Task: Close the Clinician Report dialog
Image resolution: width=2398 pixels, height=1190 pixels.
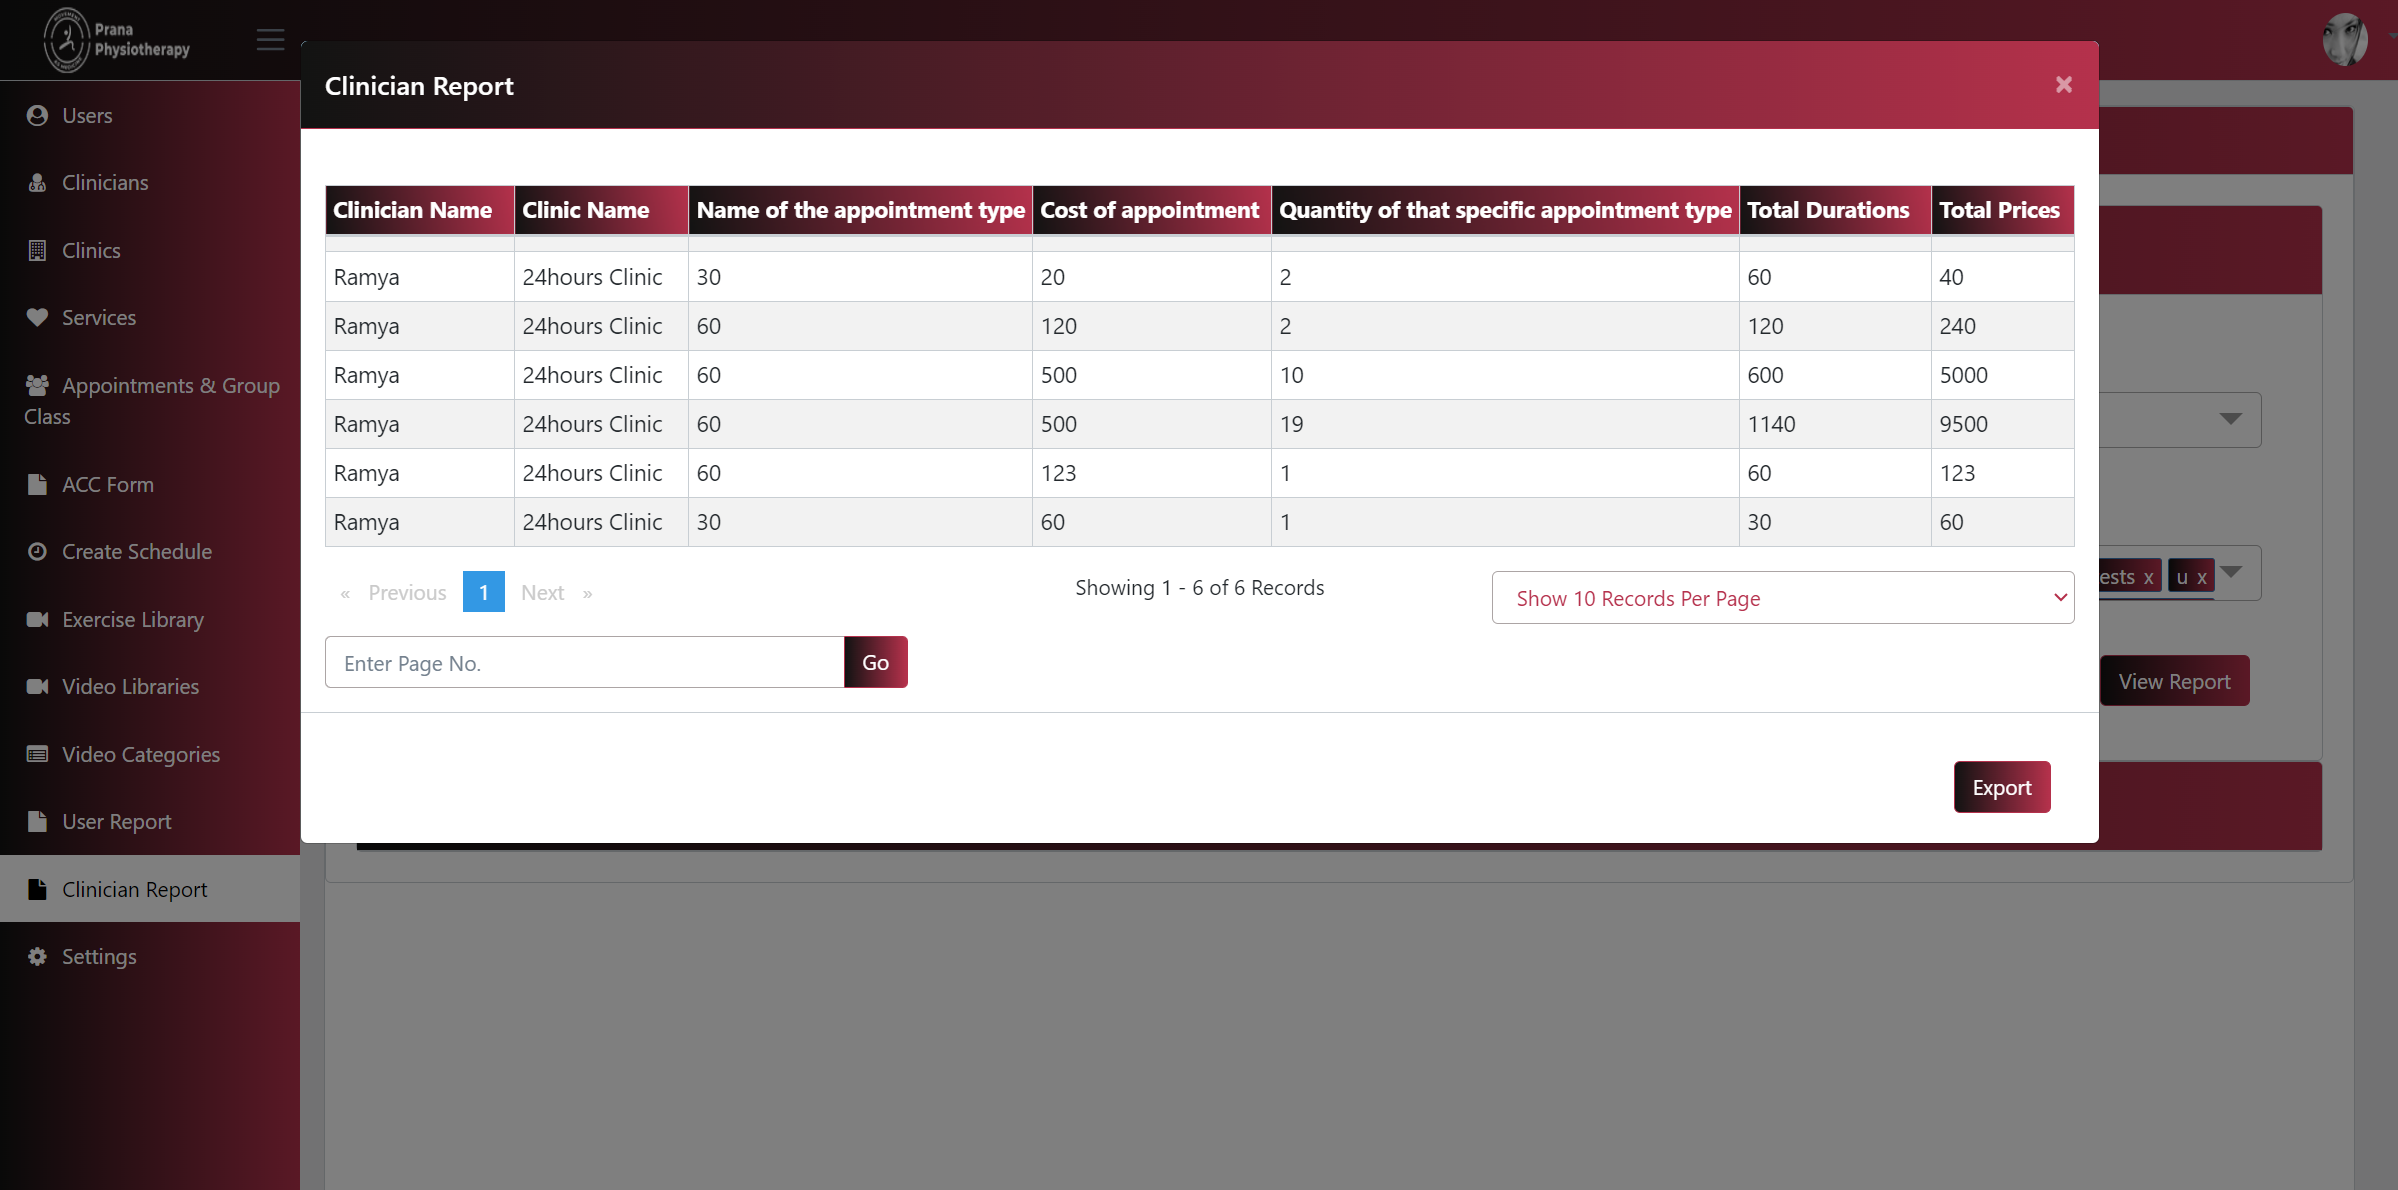Action: (x=2063, y=85)
